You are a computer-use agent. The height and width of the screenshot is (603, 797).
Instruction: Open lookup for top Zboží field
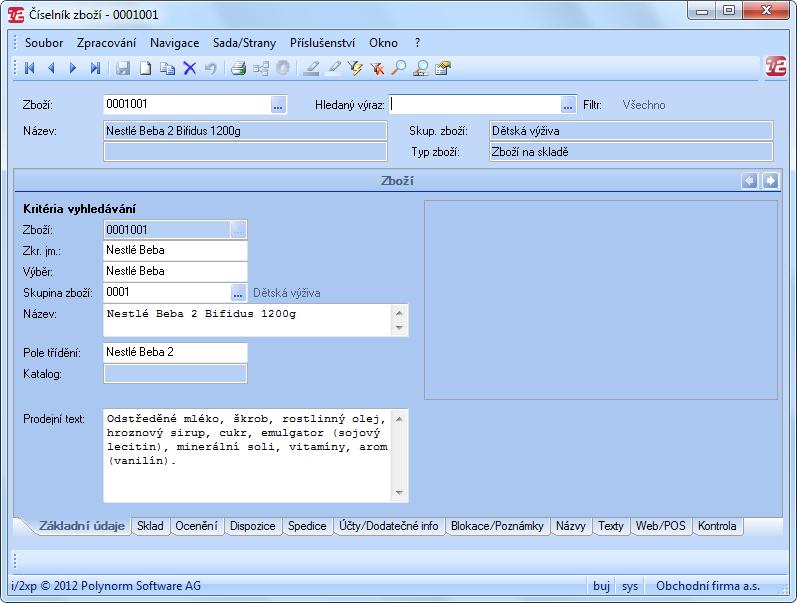278,105
